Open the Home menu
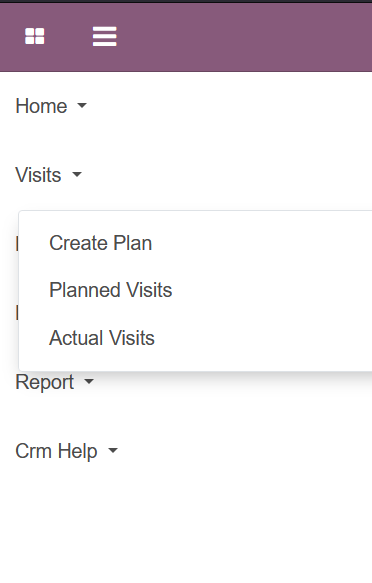Screen dimensions: 372x583 click(41, 106)
